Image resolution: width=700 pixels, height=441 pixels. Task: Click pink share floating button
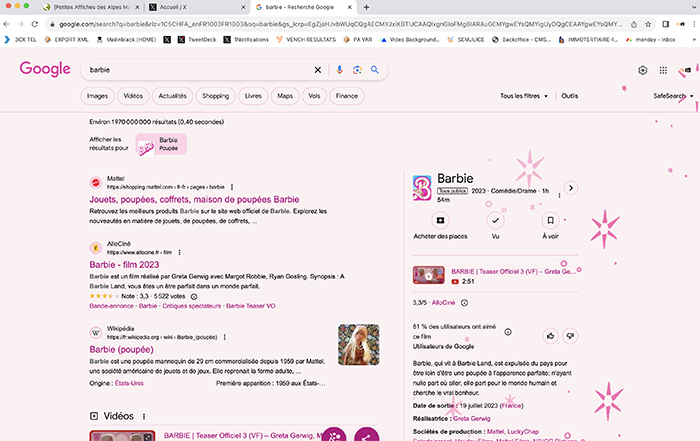pyautogui.click(x=367, y=436)
